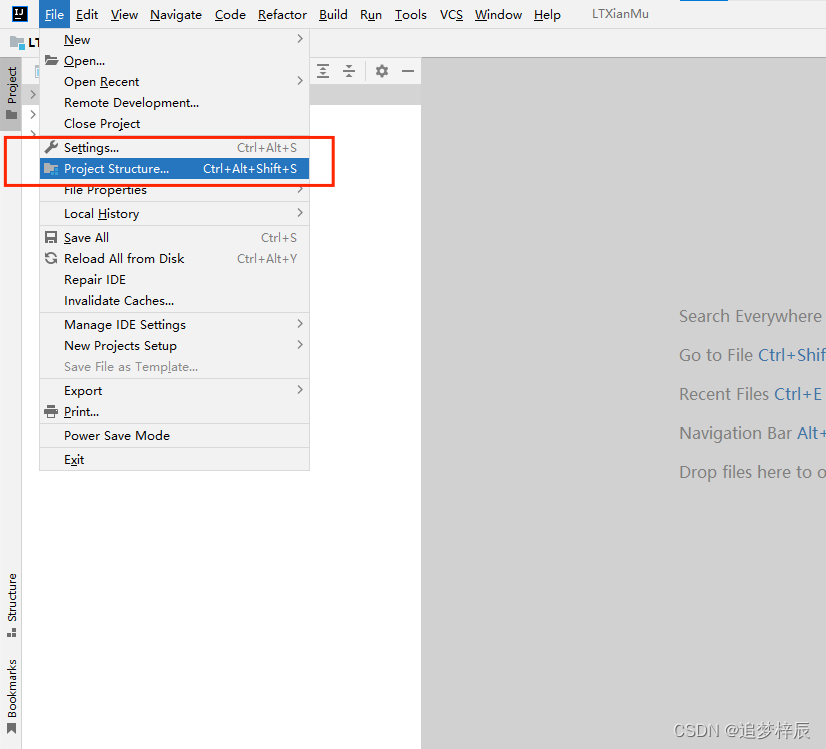Open Settings... from the File menu
Viewport: 826px width, 749px height.
(x=174, y=147)
